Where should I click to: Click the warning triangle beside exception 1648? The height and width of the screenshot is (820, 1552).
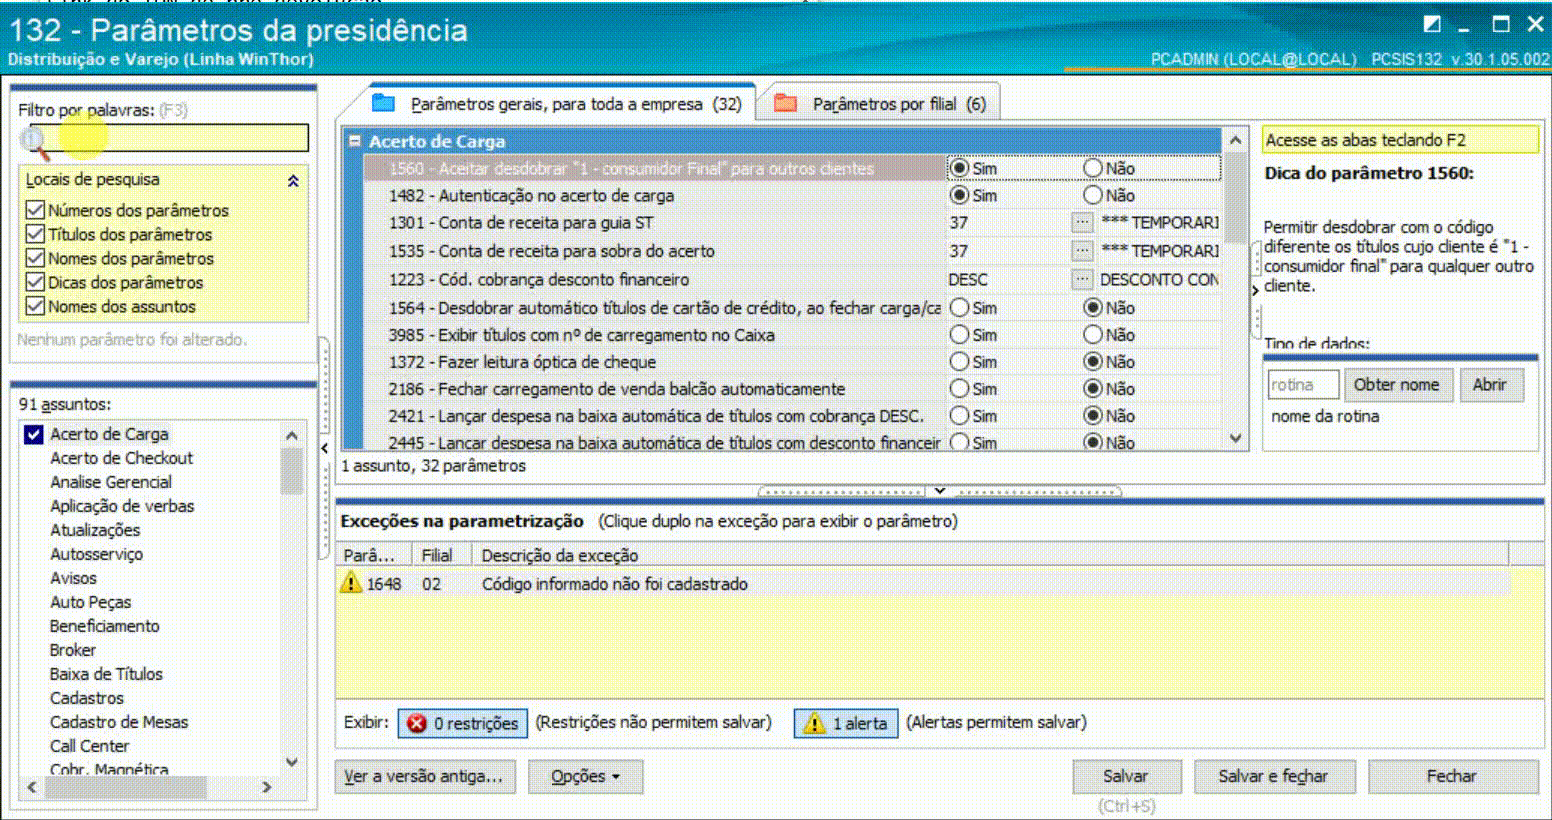(352, 583)
